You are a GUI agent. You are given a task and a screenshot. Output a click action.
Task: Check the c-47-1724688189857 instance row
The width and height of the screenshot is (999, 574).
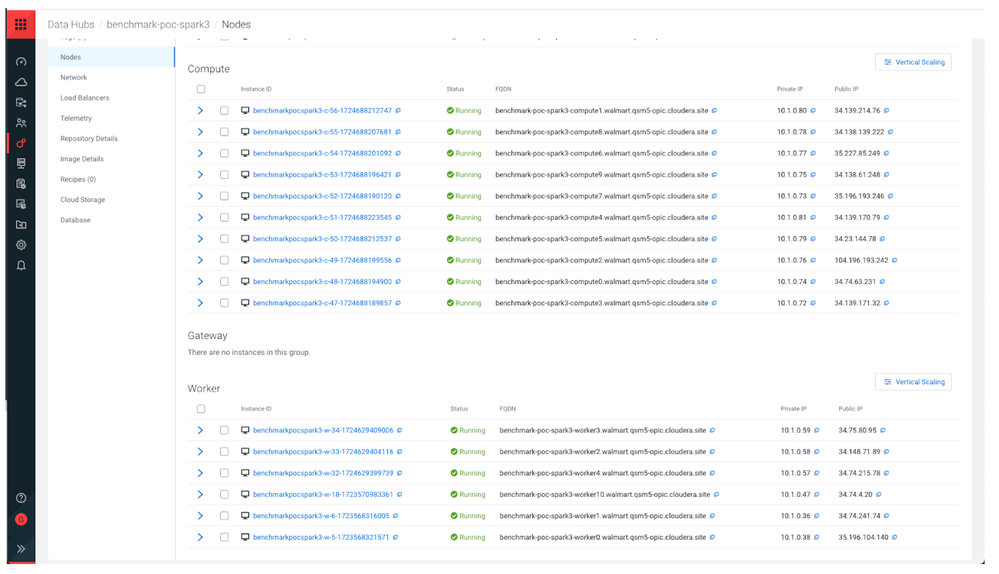(224, 303)
